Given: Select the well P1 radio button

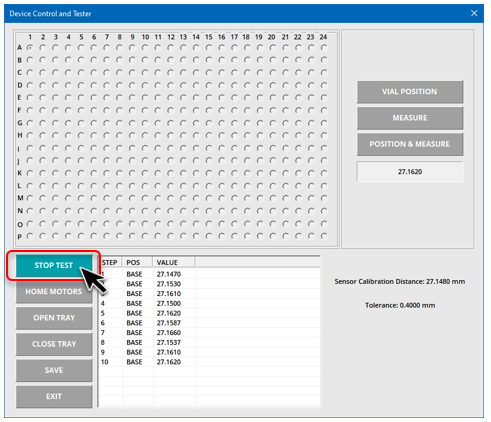Looking at the screenshot, I should pyautogui.click(x=30, y=236).
